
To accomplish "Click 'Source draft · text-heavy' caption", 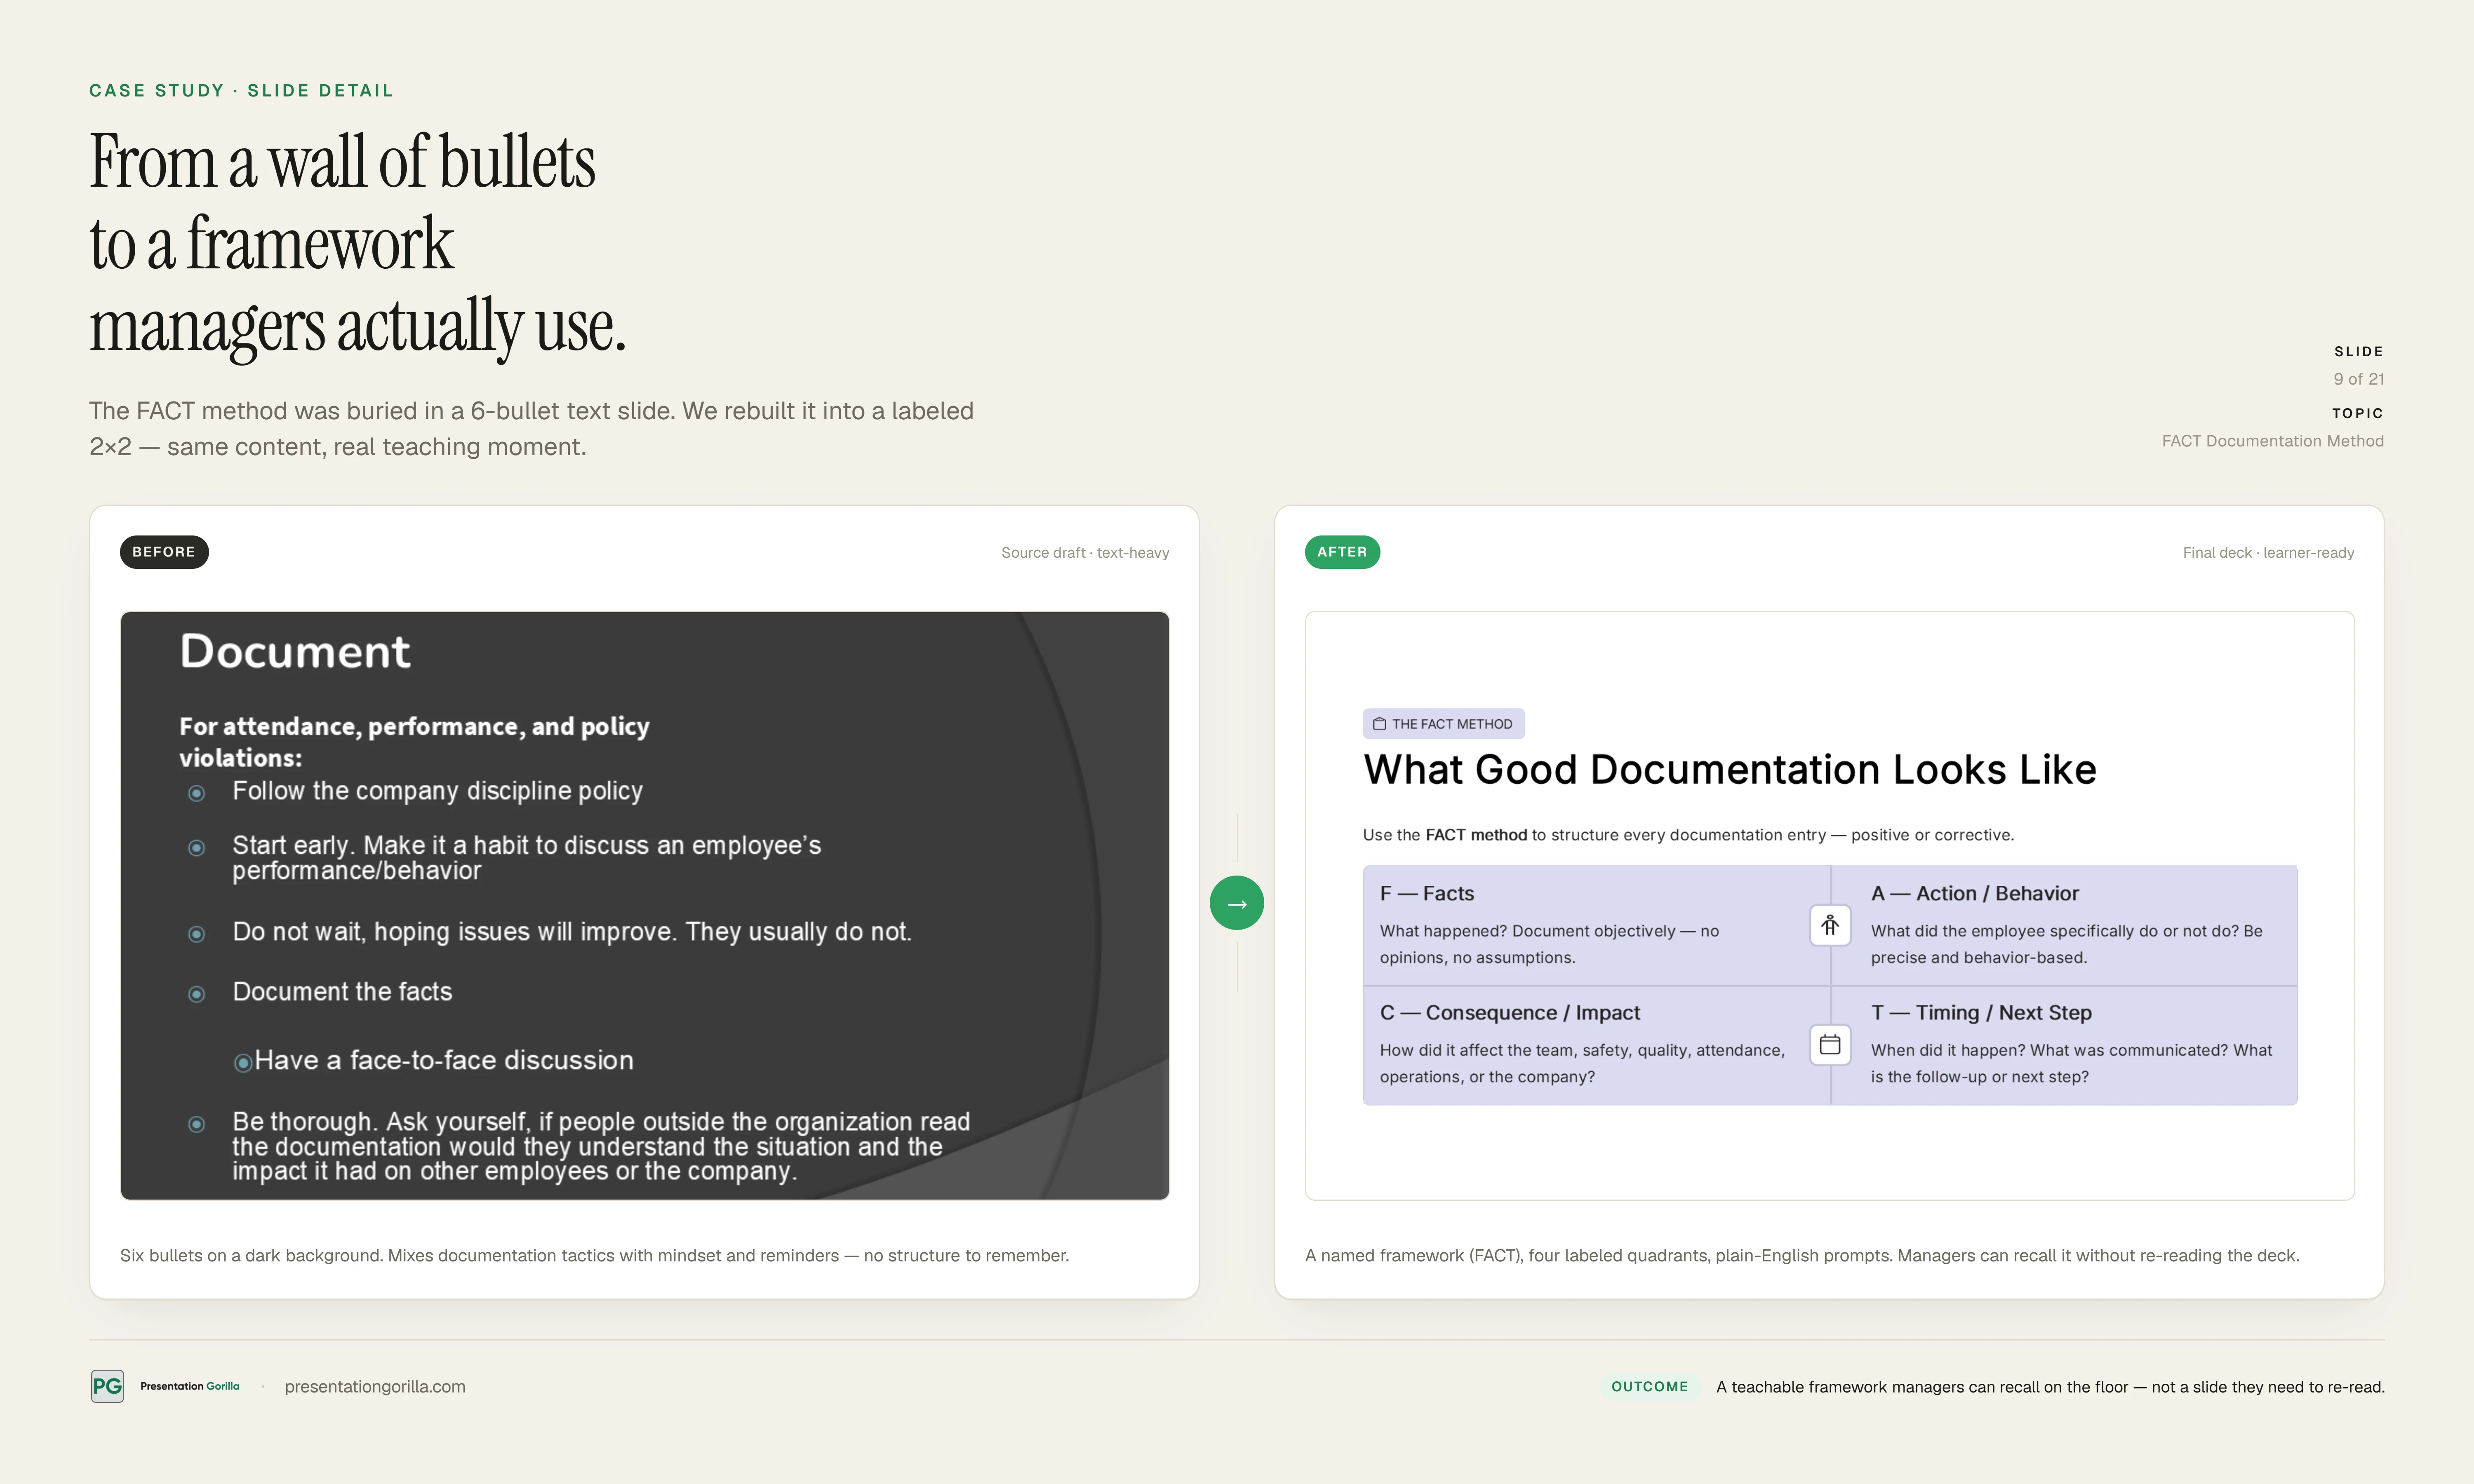I will click(1085, 553).
